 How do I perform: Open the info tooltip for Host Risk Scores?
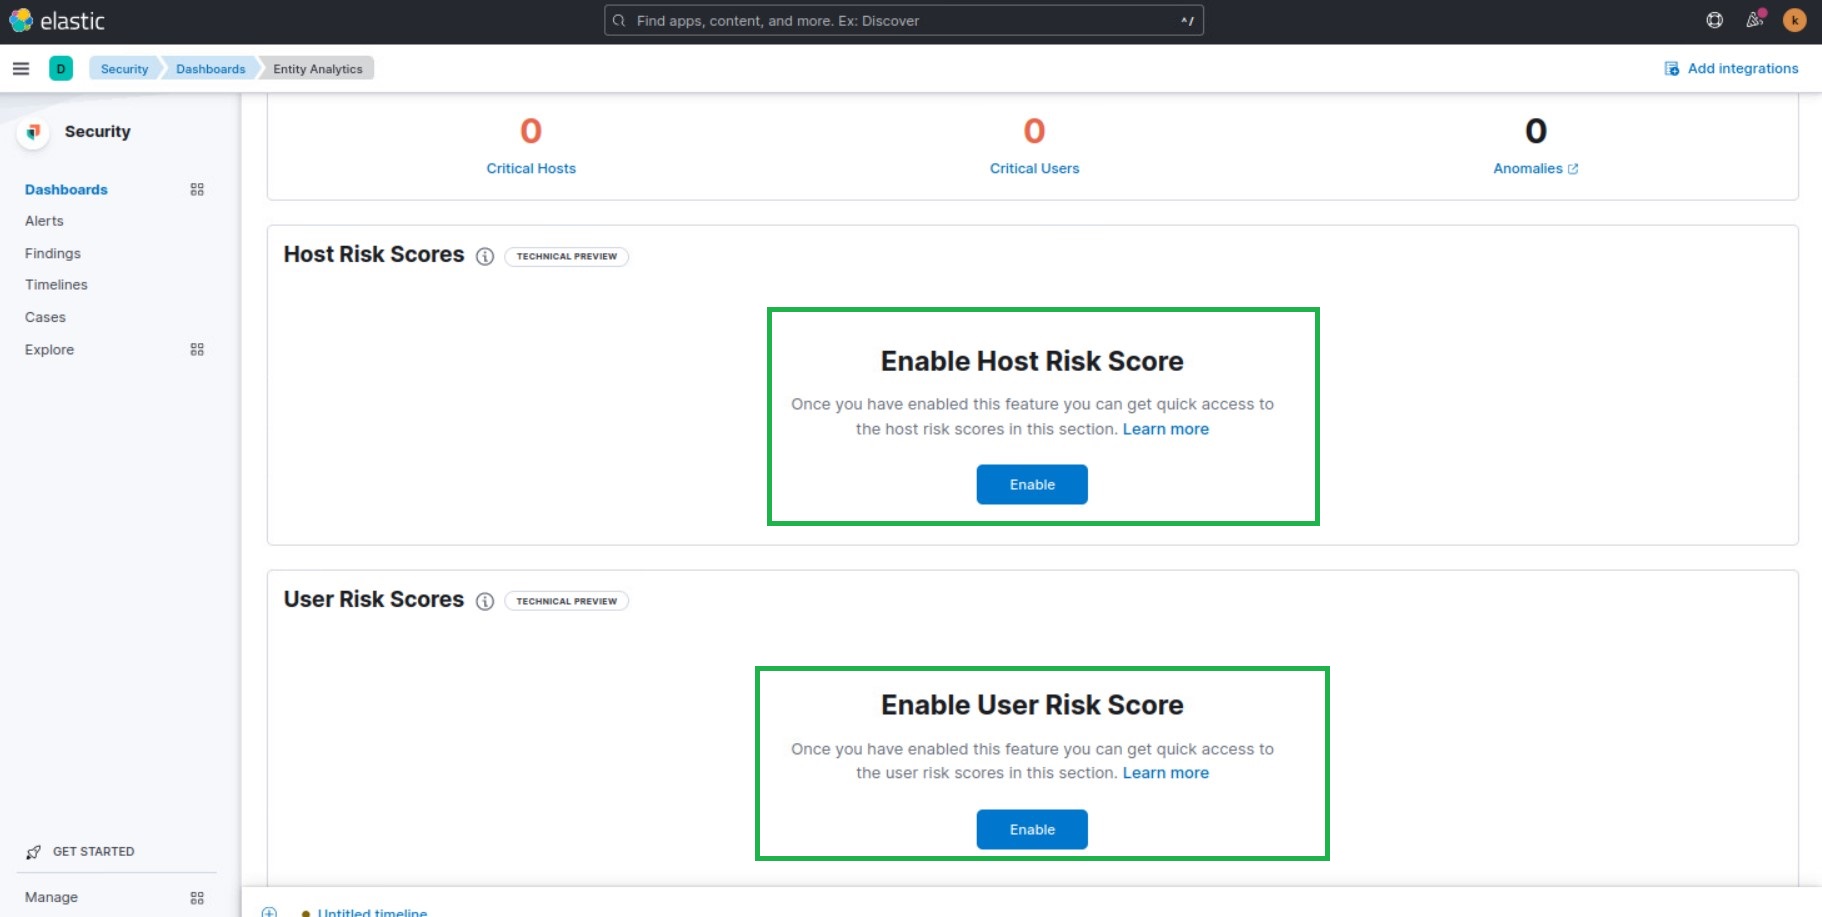tap(485, 257)
